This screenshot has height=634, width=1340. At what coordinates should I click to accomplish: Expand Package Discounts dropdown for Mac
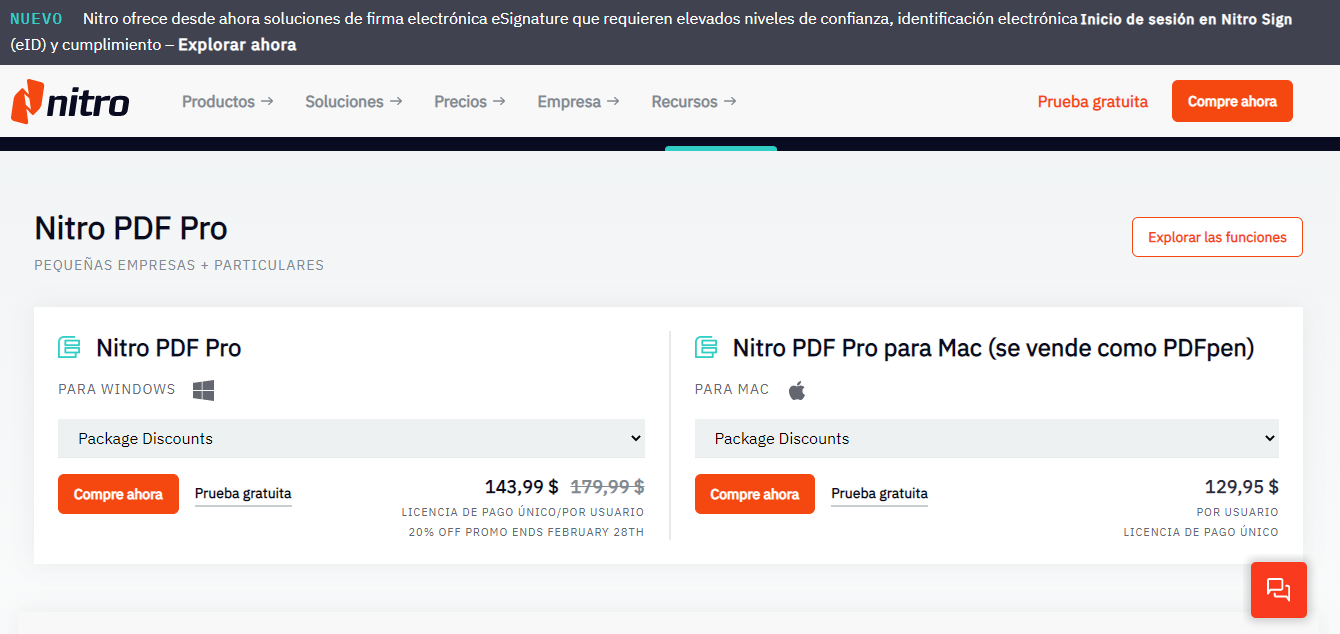click(x=986, y=438)
